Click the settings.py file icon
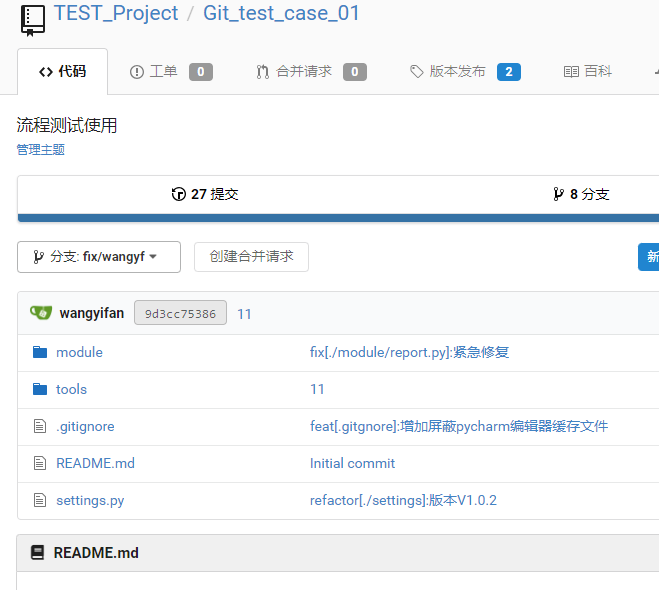The width and height of the screenshot is (659, 590). coord(40,500)
